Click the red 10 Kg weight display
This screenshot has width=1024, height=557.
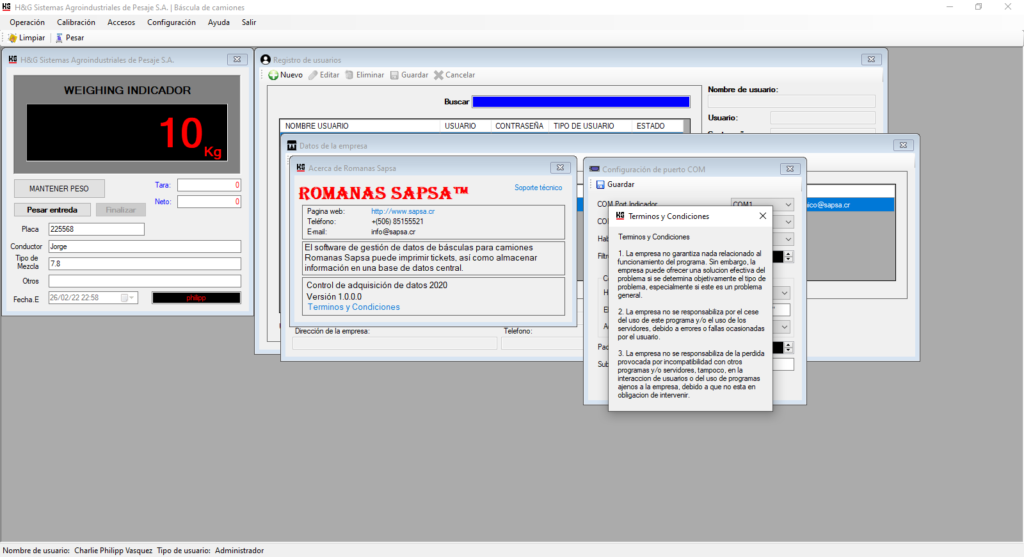[x=127, y=133]
